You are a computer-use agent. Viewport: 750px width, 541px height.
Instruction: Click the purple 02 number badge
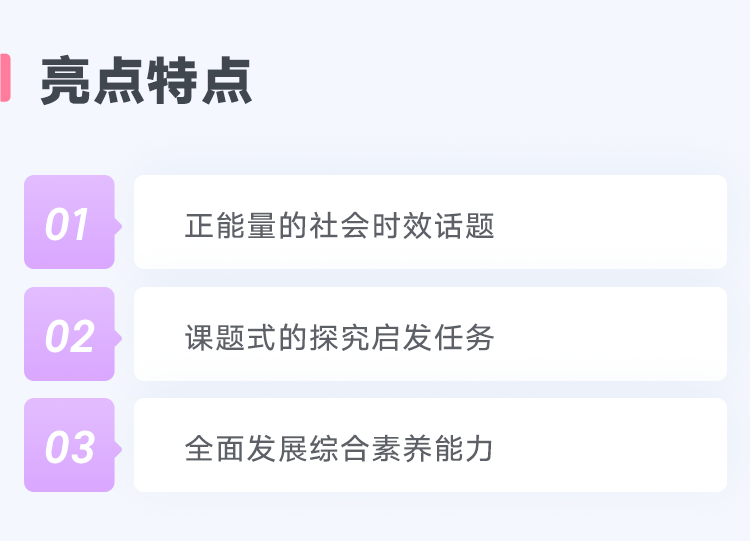coord(69,334)
